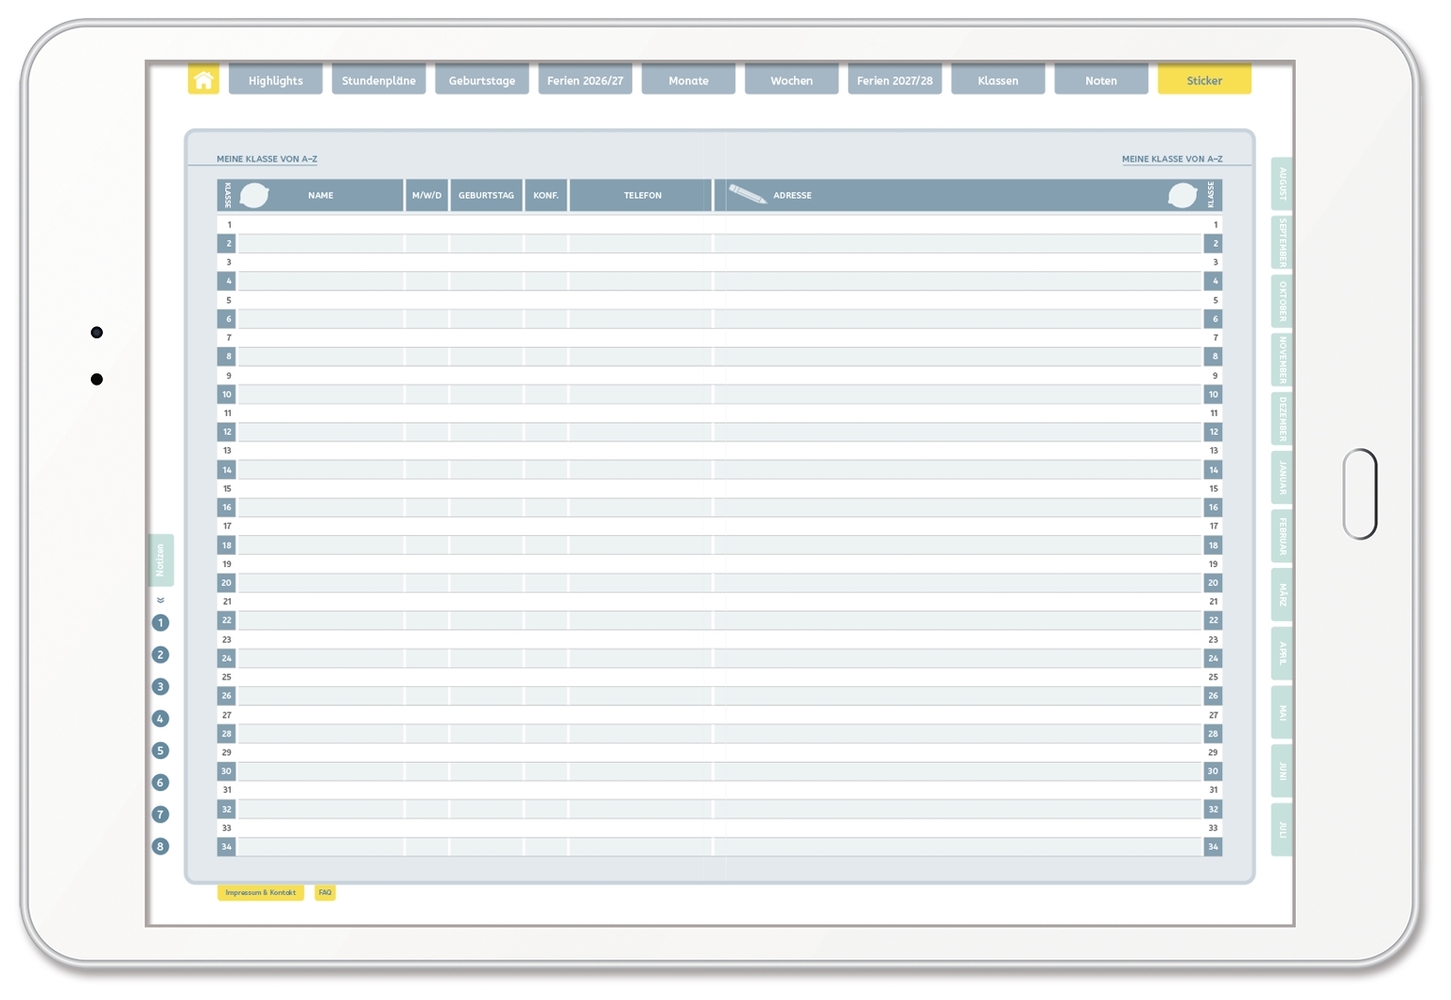This screenshot has height=1000, width=1451.
Task: Switch to the Stundenpläne tab
Action: 378,80
